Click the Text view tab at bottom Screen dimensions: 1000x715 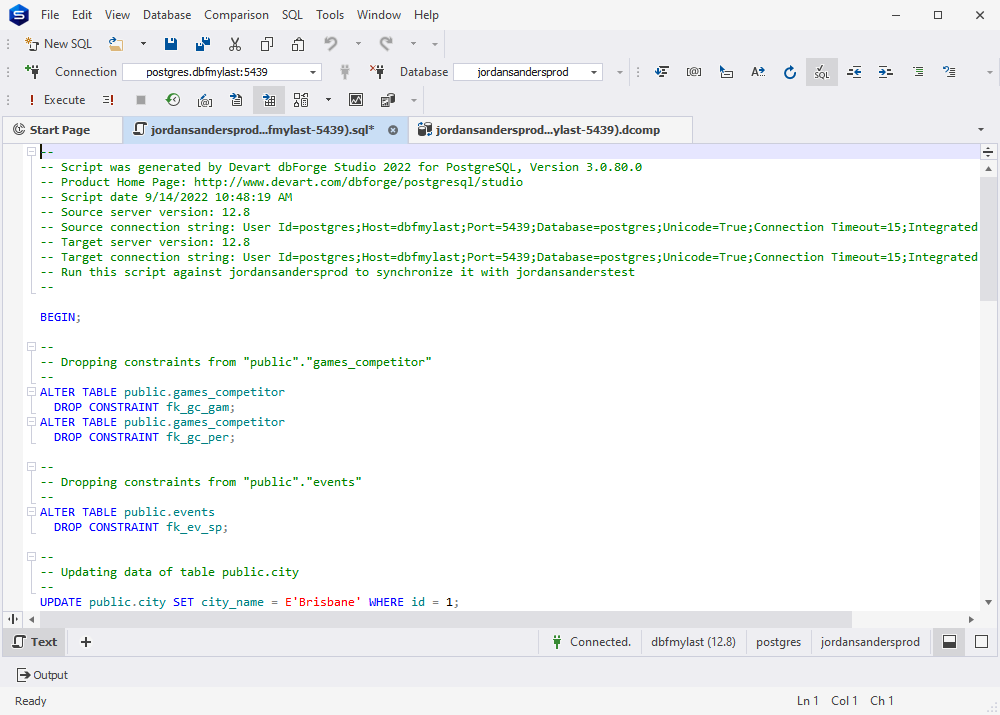point(34,642)
